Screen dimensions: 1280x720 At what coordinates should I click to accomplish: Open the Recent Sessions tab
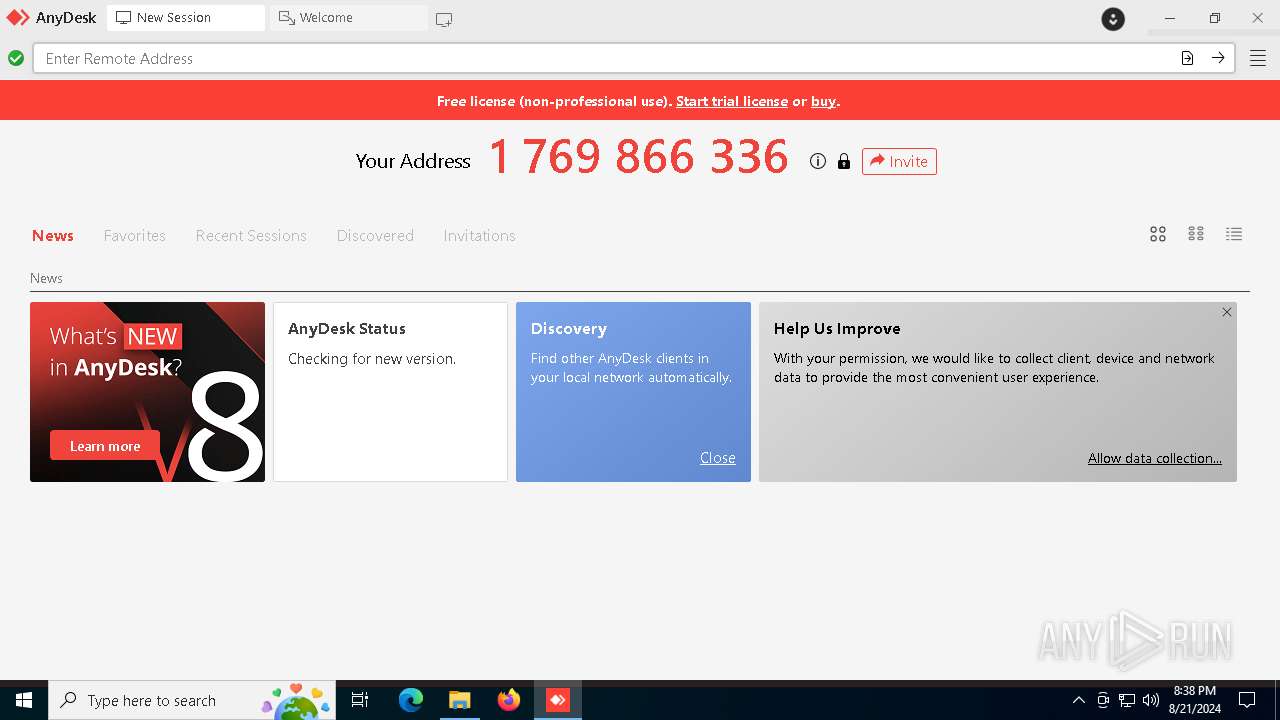click(x=251, y=236)
